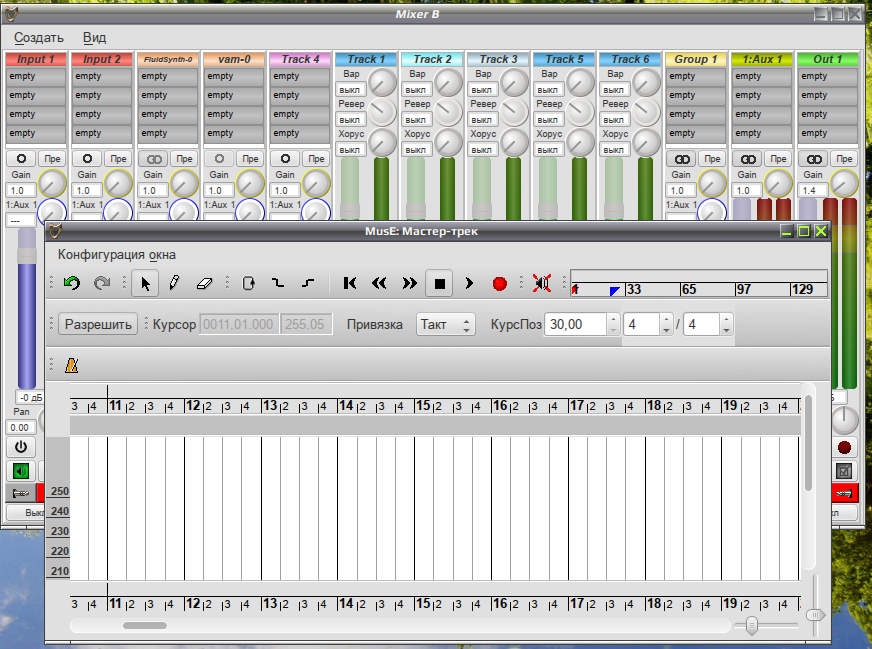The image size is (872, 649).
Task: Click the horizontal scrollbar thumb in Master track
Action: point(145,626)
